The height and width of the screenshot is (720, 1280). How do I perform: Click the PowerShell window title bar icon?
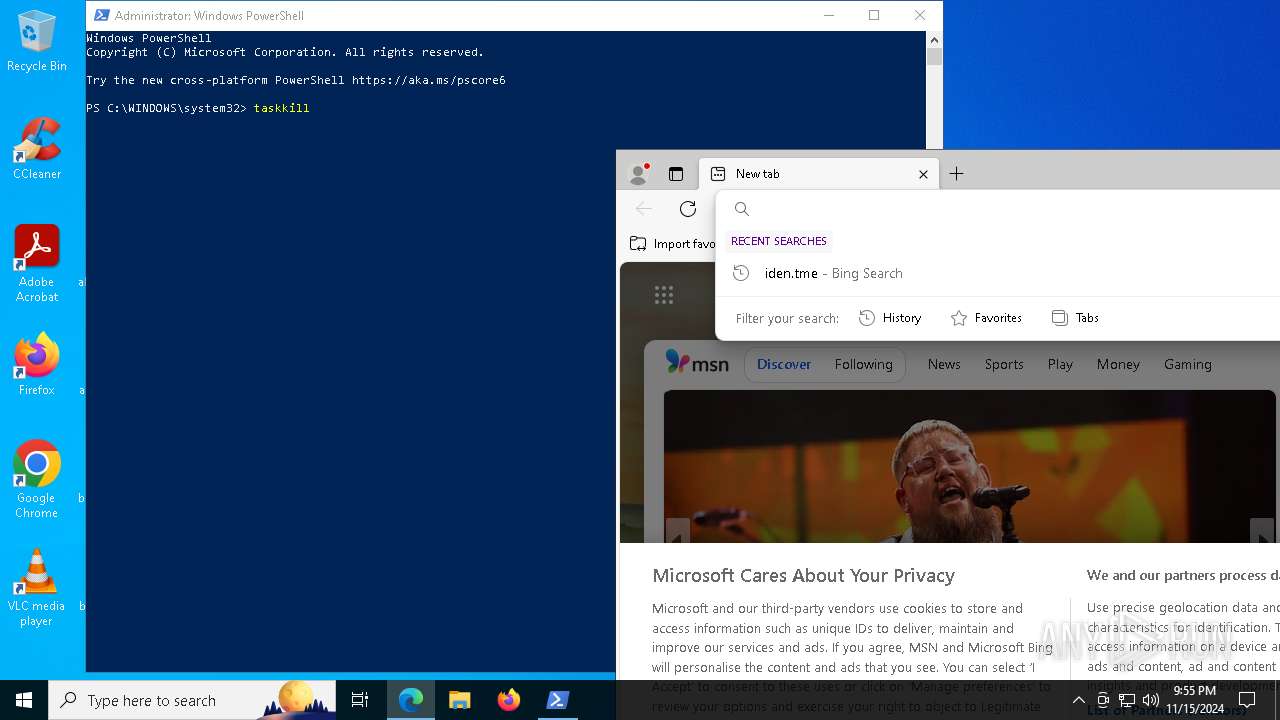pos(101,15)
